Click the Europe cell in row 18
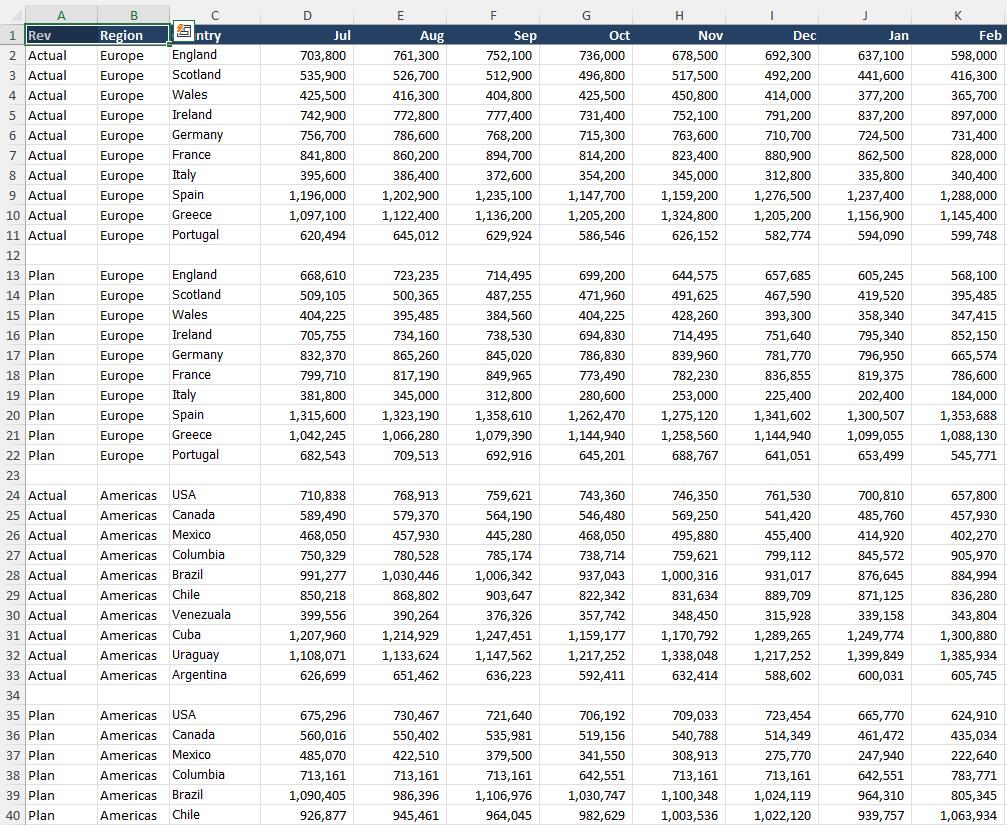 134,376
